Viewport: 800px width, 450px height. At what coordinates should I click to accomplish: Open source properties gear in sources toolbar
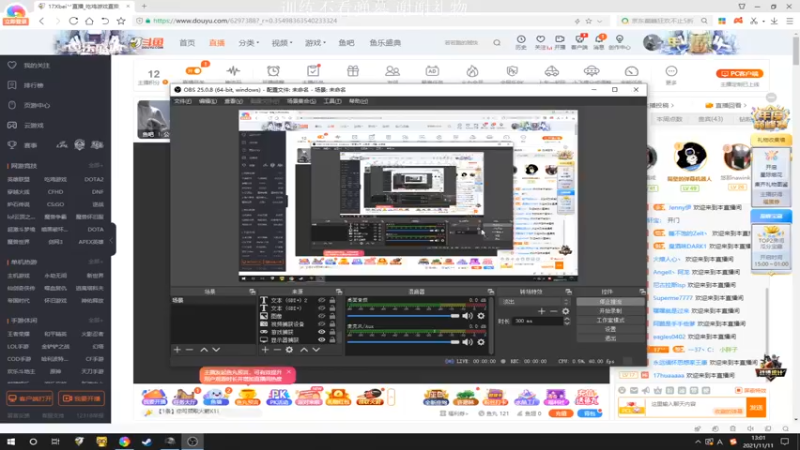[x=289, y=349]
